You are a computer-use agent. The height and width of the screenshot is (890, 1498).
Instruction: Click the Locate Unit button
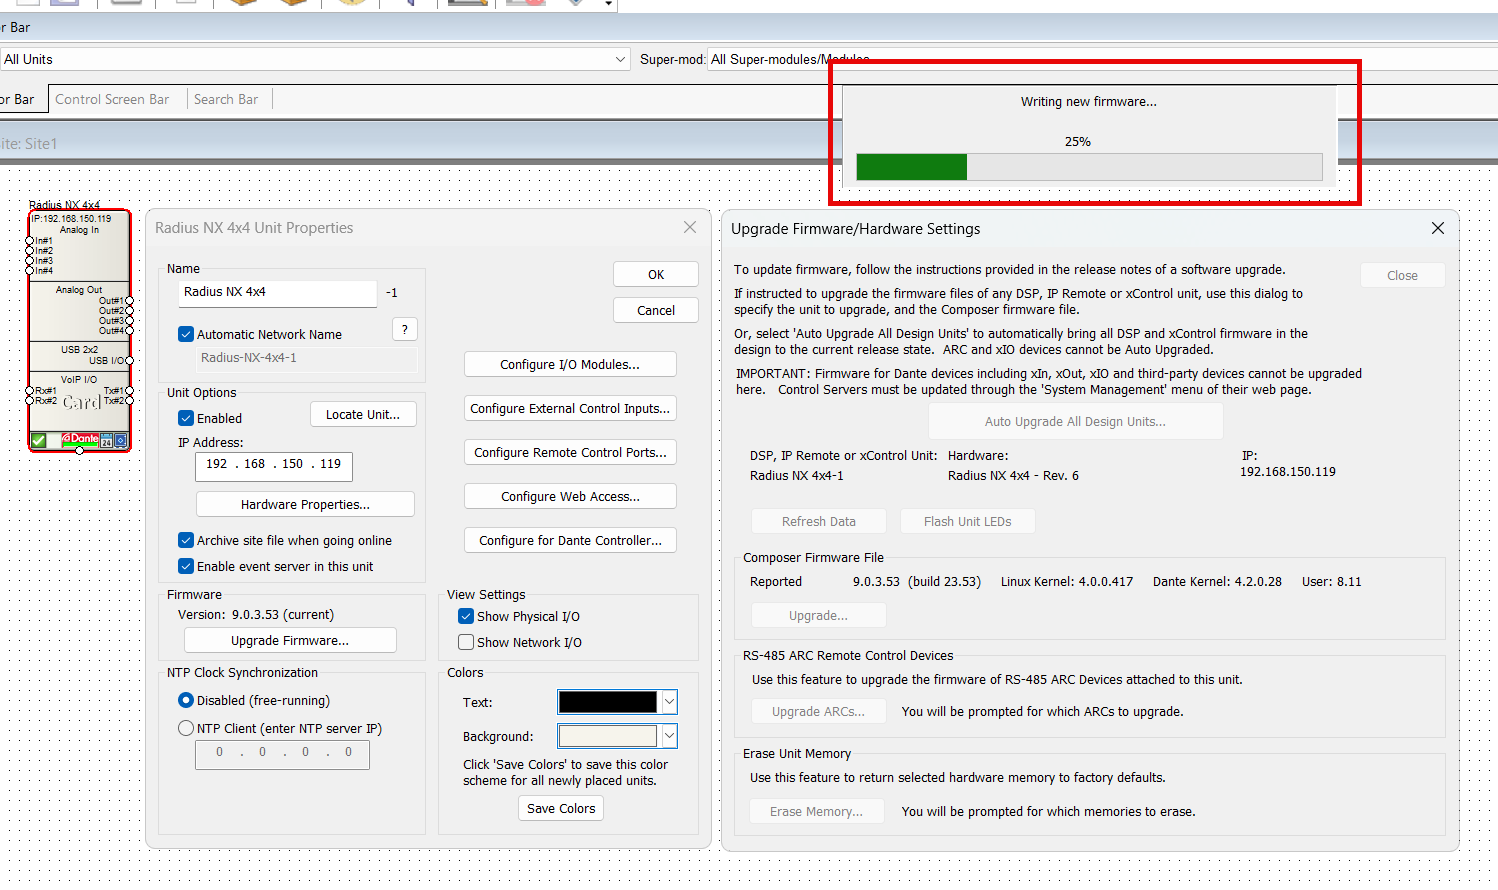[x=363, y=414]
